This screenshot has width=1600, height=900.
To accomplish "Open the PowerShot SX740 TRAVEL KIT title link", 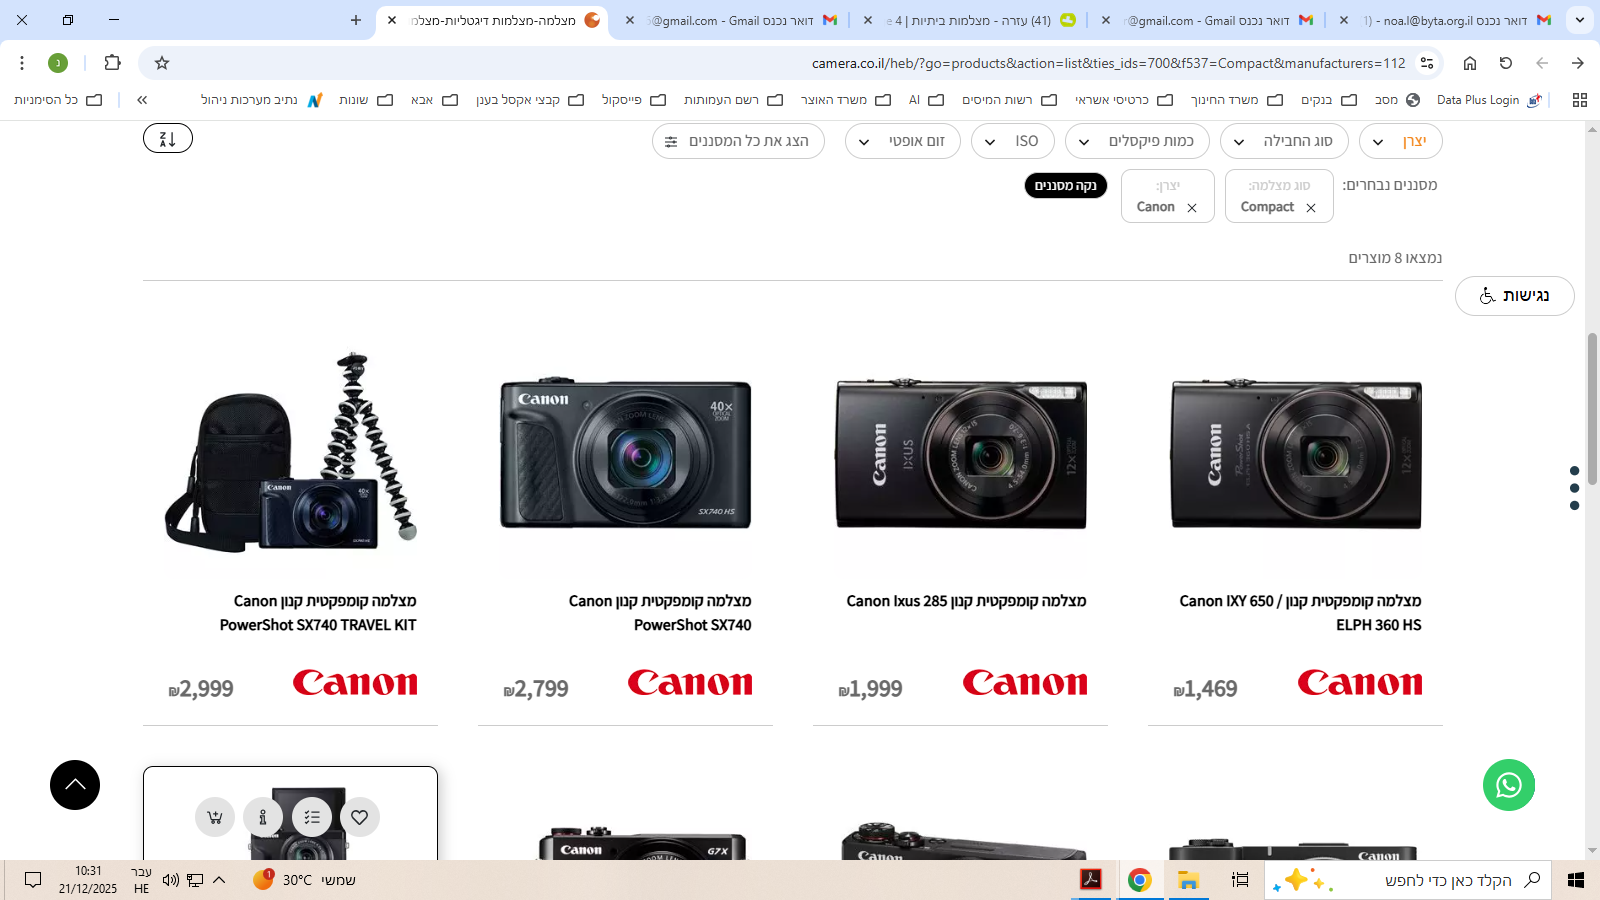I will tap(318, 613).
